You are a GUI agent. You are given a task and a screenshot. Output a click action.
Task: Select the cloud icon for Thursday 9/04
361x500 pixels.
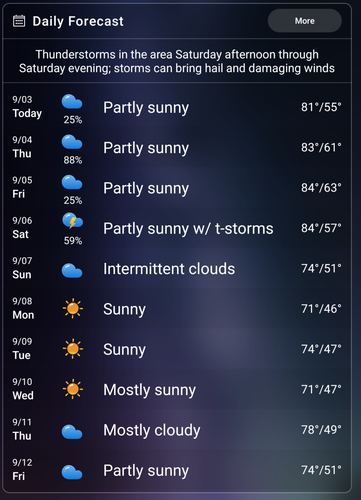[x=72, y=142]
